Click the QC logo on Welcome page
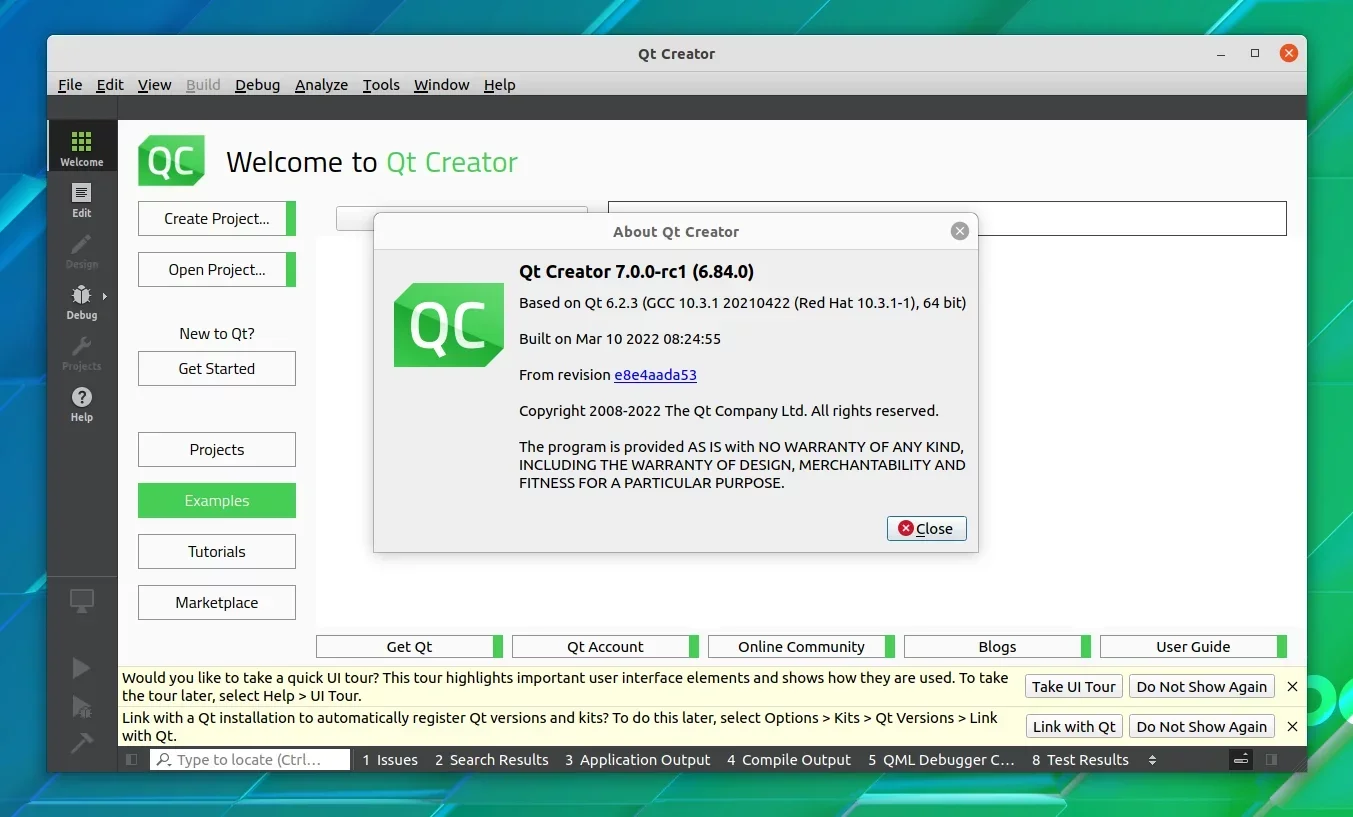Viewport: 1353px width, 817px height. (171, 161)
